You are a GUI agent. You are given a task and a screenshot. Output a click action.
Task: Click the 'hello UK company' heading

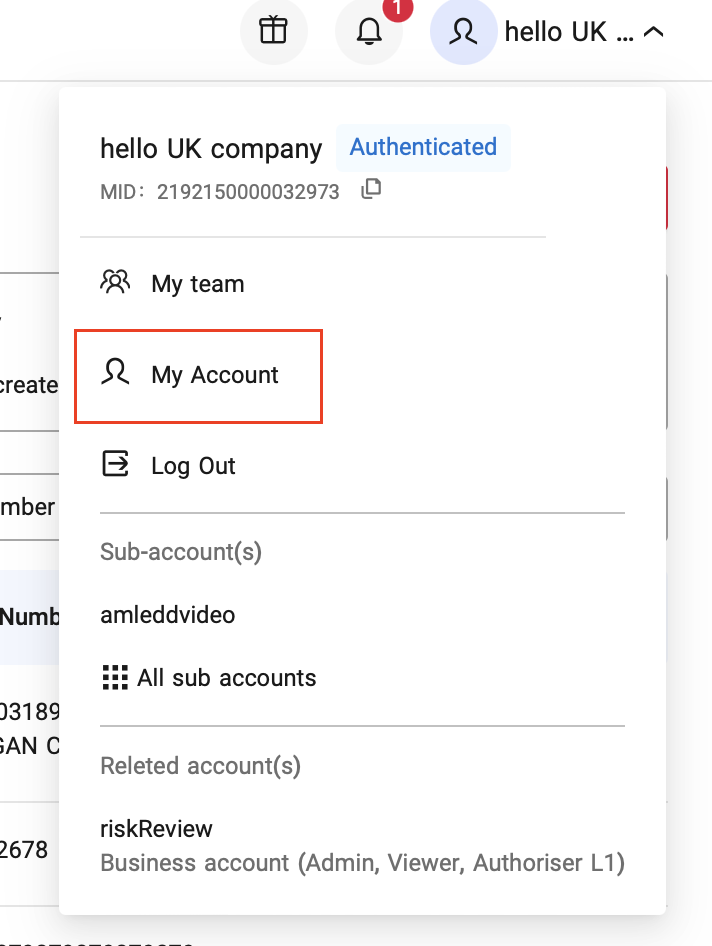click(211, 149)
